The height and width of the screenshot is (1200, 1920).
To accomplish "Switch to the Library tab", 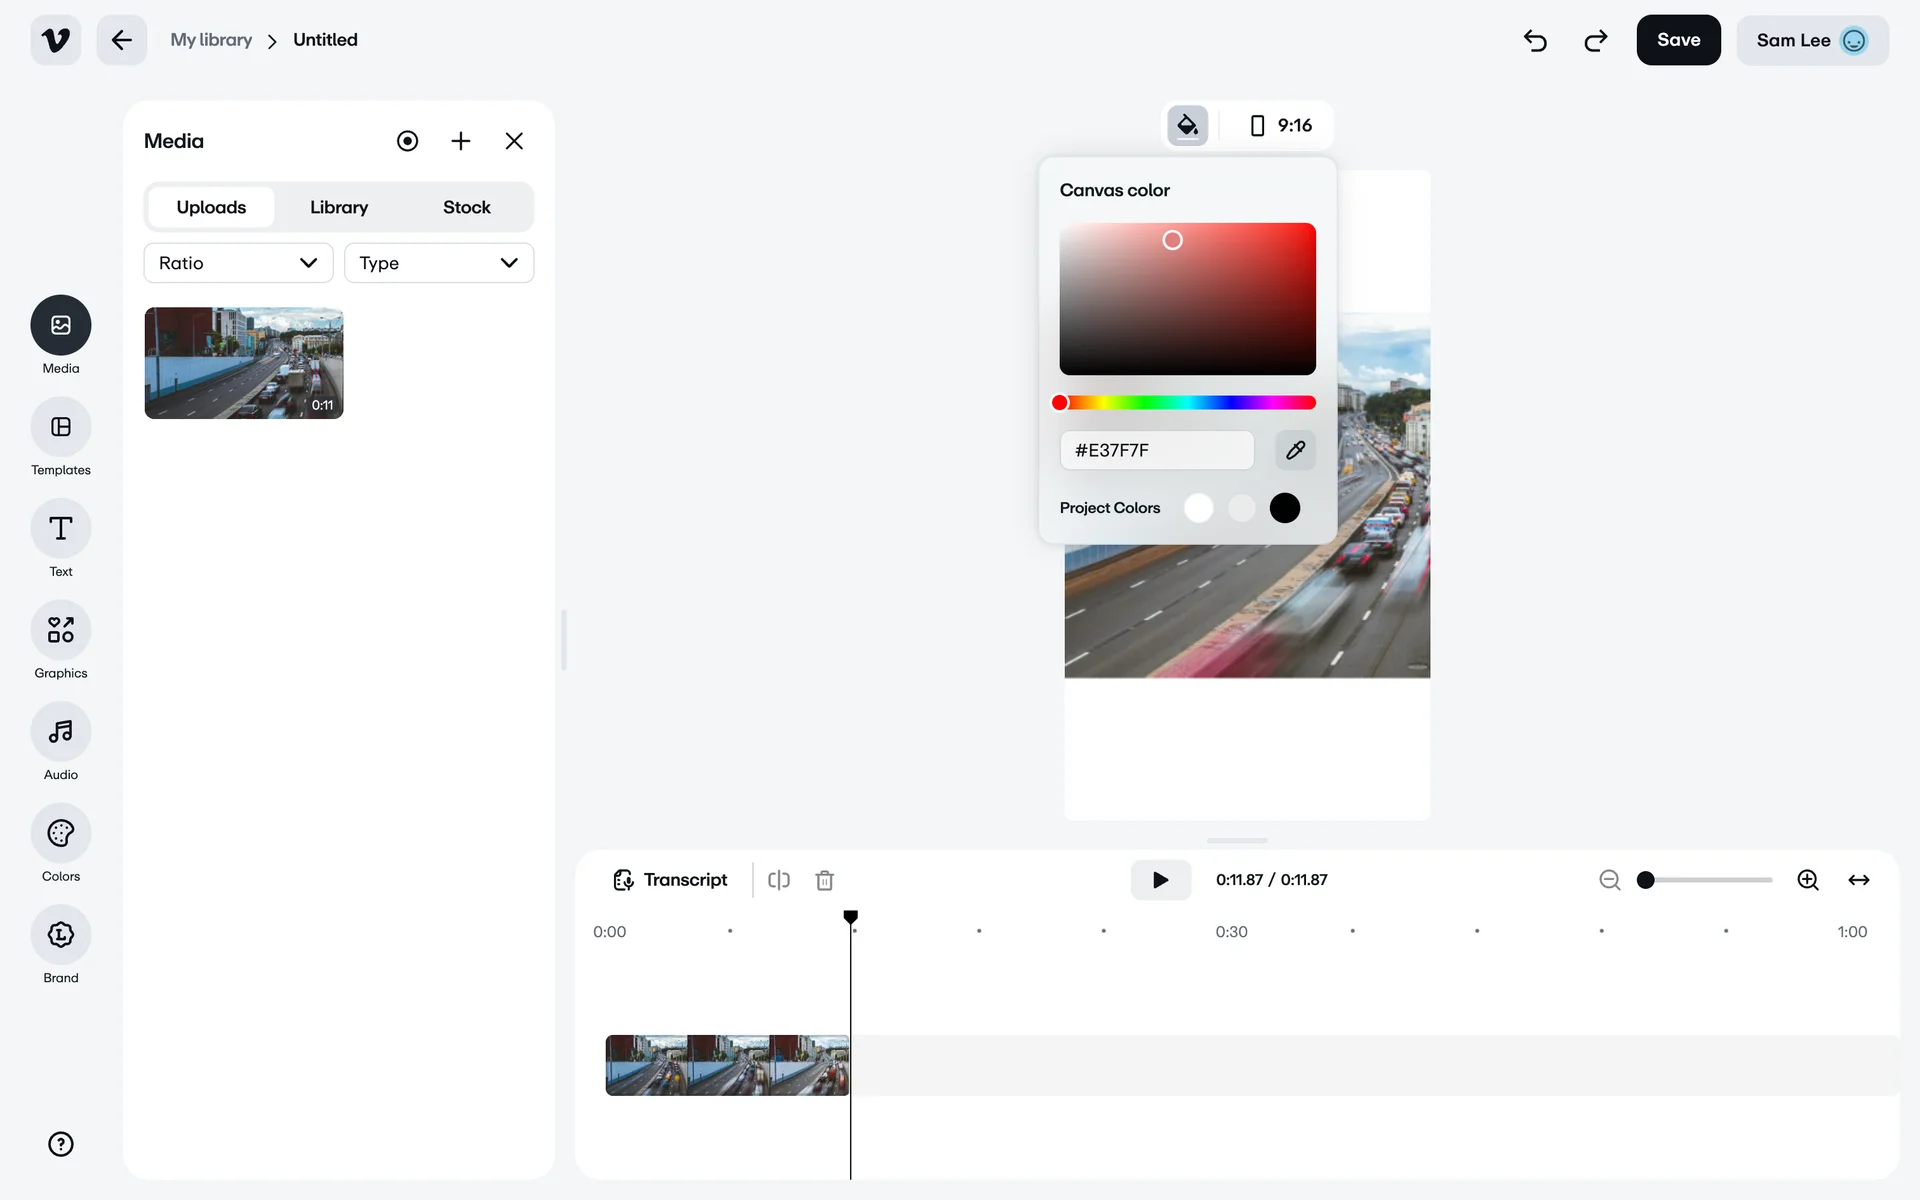I will pos(339,207).
